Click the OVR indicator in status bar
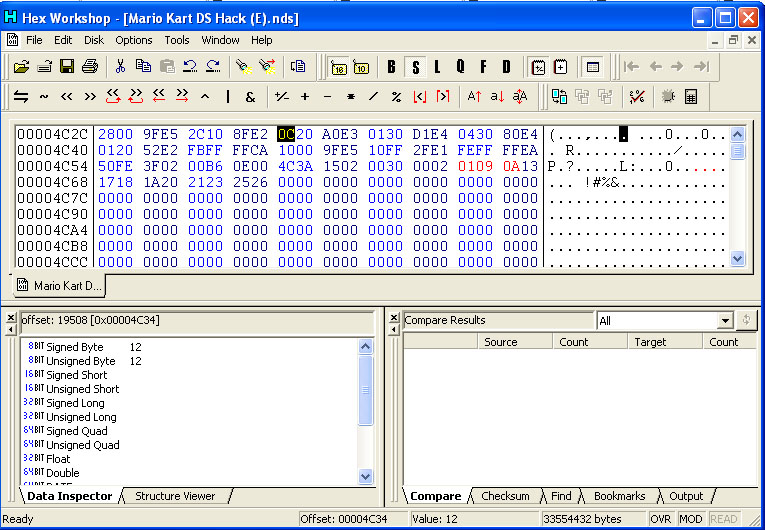This screenshot has width=765, height=530. coord(661,519)
